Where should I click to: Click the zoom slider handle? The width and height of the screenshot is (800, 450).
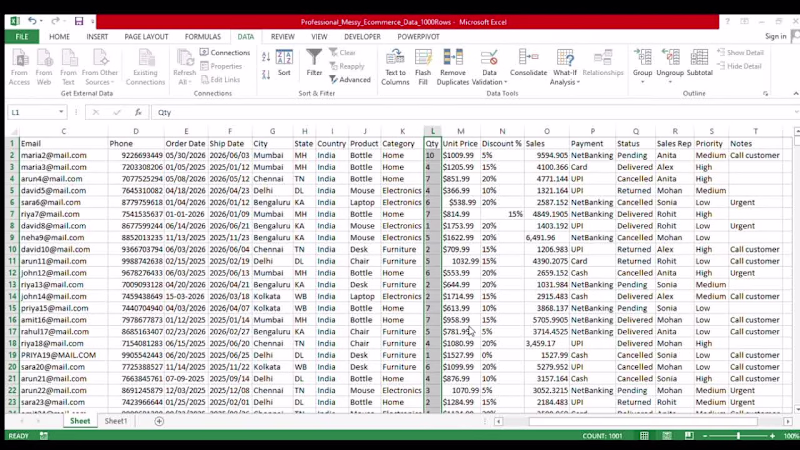coord(738,436)
